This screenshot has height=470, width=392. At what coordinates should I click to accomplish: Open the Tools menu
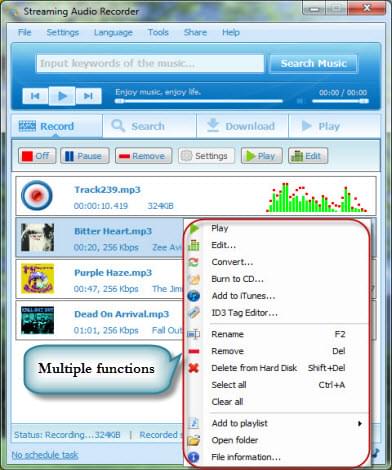[x=158, y=32]
